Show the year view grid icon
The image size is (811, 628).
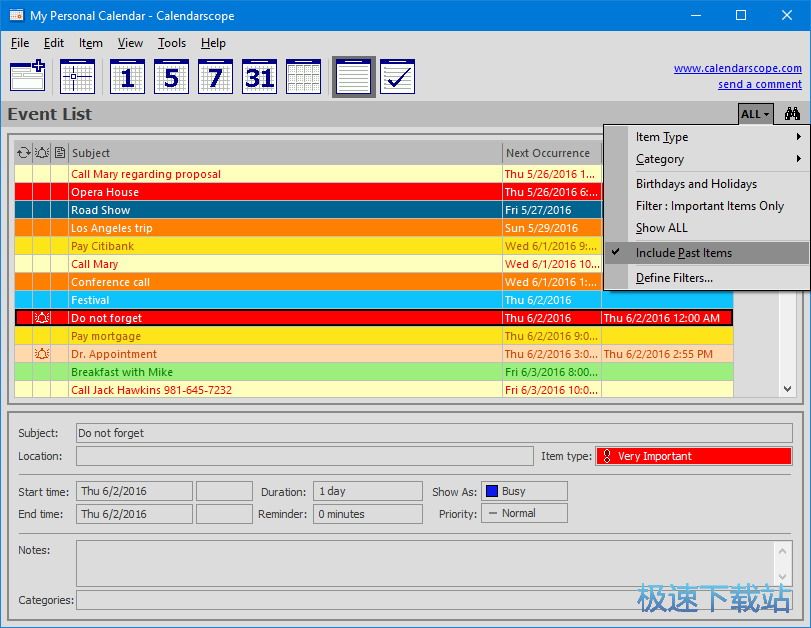[x=303, y=77]
